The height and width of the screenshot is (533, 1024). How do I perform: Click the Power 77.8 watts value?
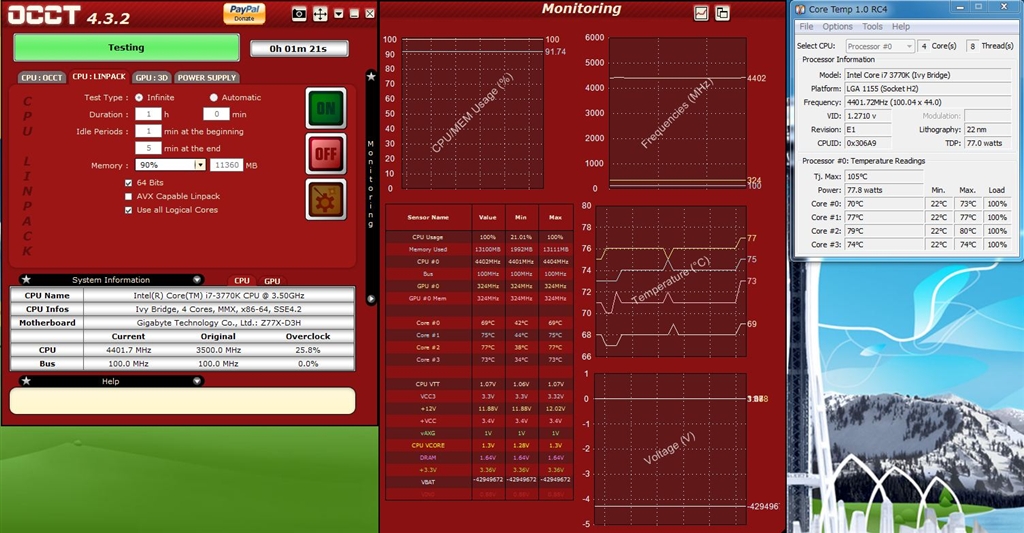coord(884,190)
